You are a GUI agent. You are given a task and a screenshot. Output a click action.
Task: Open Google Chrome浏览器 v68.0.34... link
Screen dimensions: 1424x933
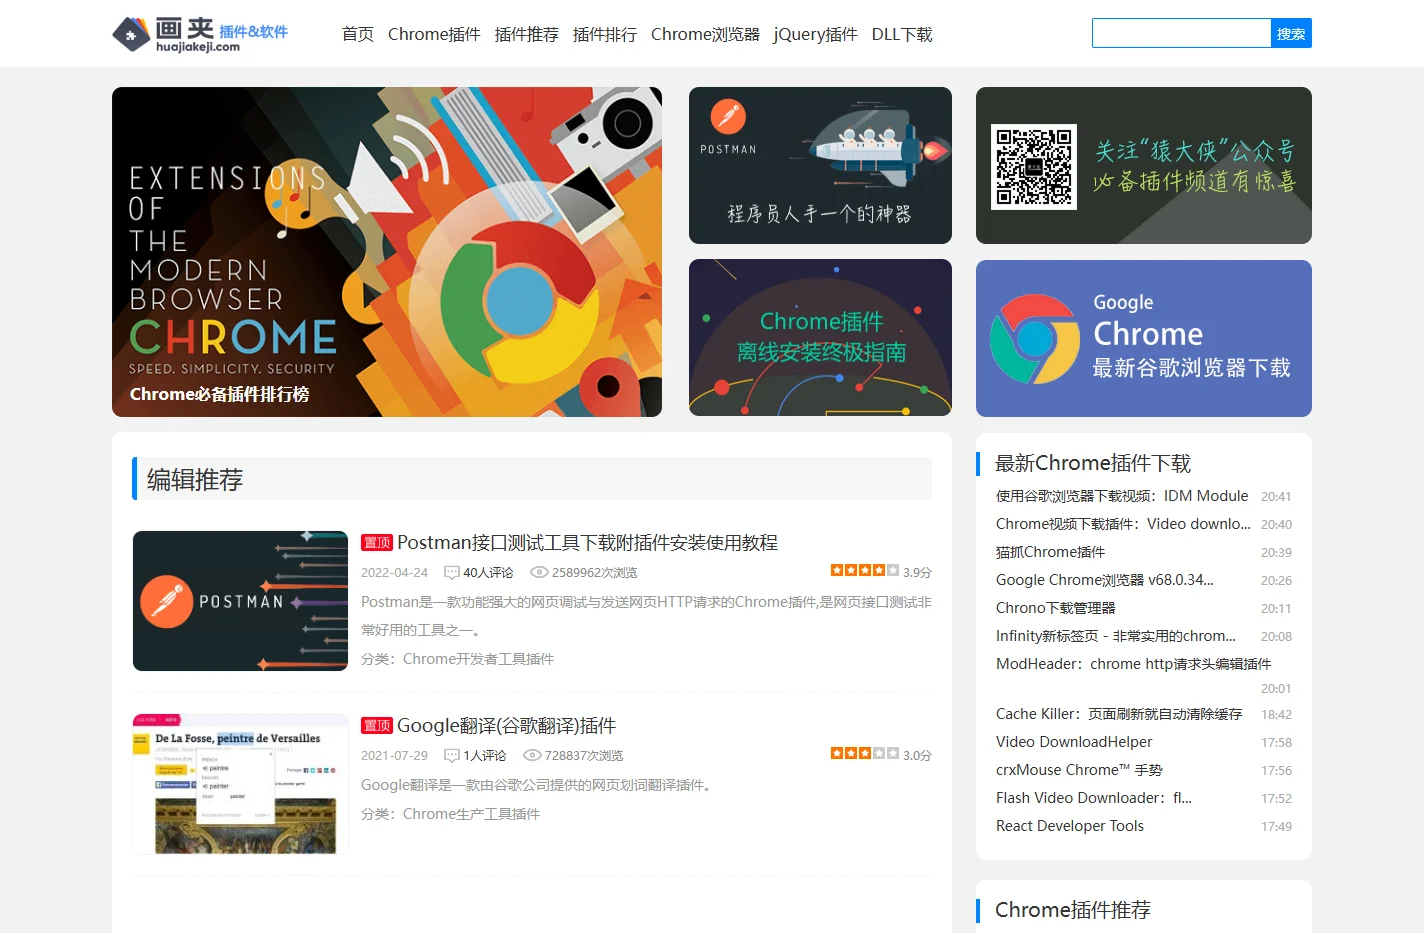click(x=1104, y=580)
